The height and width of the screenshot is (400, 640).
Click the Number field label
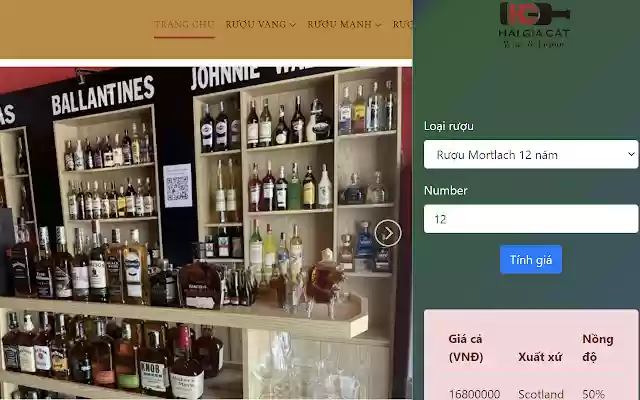tap(445, 191)
